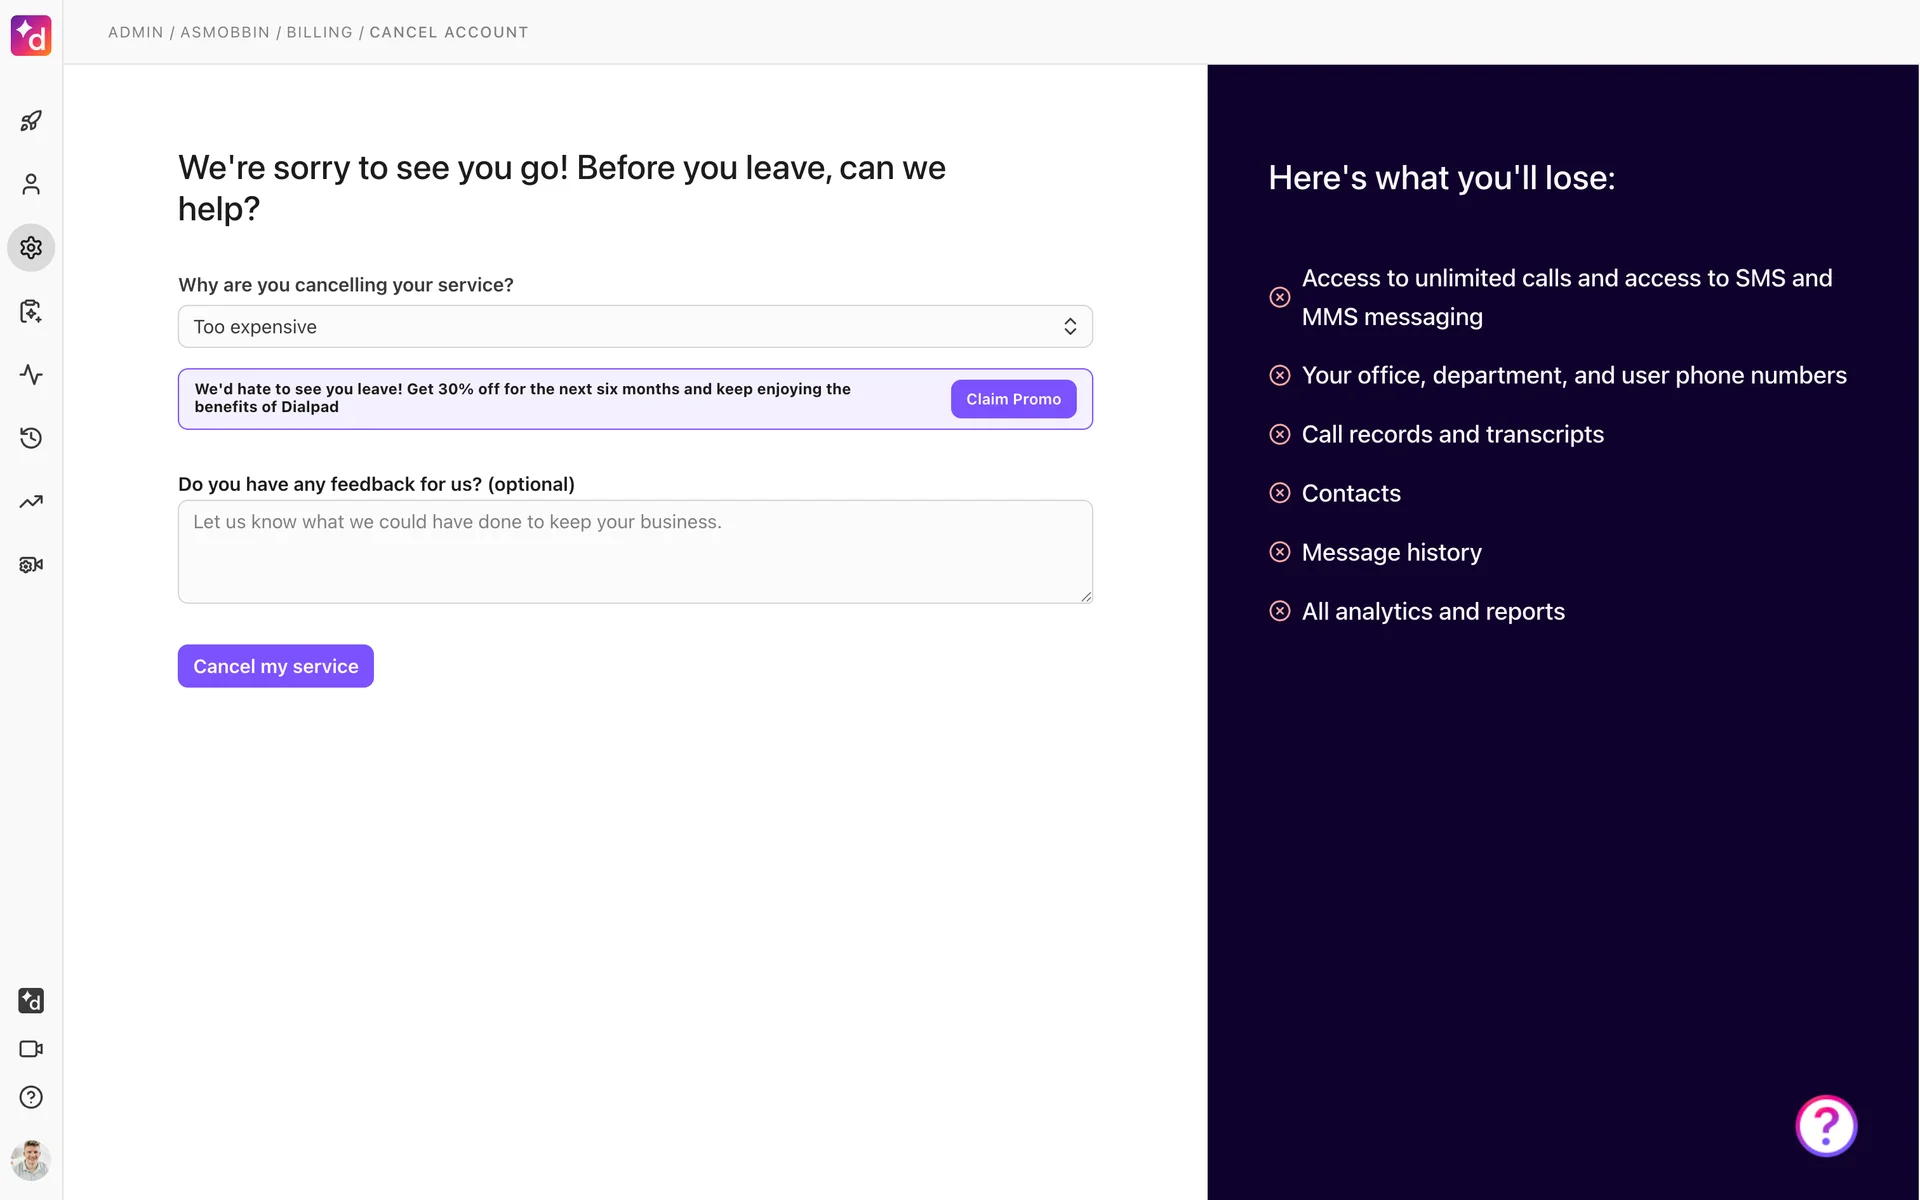Click the user avatar photo

[31, 1160]
